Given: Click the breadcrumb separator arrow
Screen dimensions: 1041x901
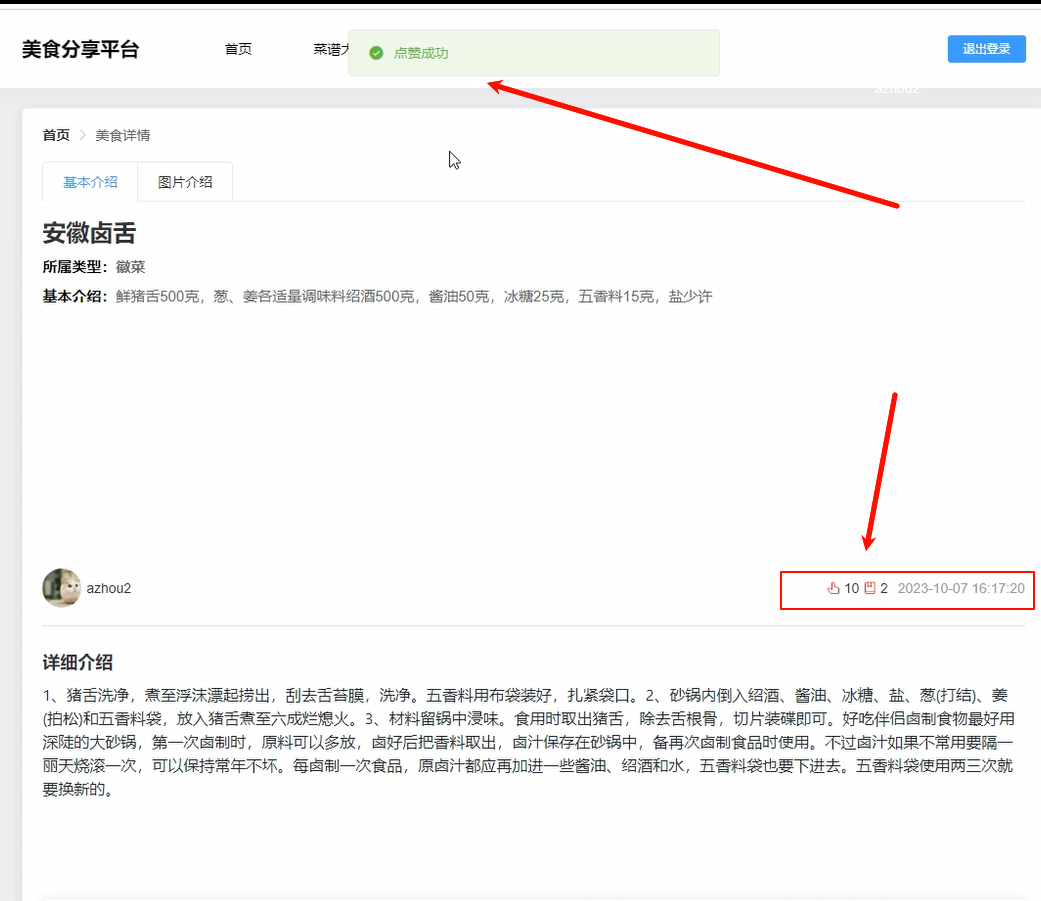Looking at the screenshot, I should pos(83,135).
